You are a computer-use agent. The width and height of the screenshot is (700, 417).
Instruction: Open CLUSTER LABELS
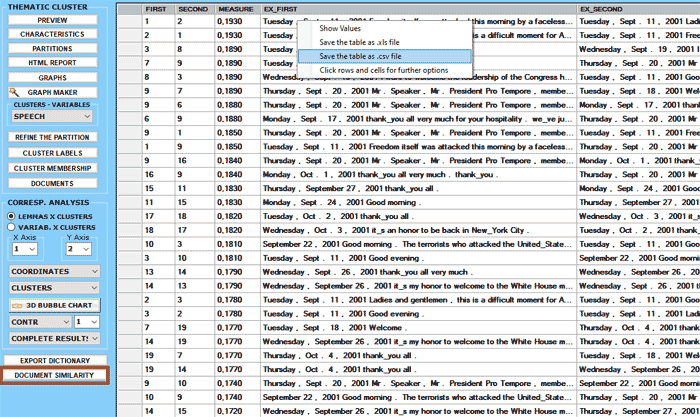[x=53, y=153]
